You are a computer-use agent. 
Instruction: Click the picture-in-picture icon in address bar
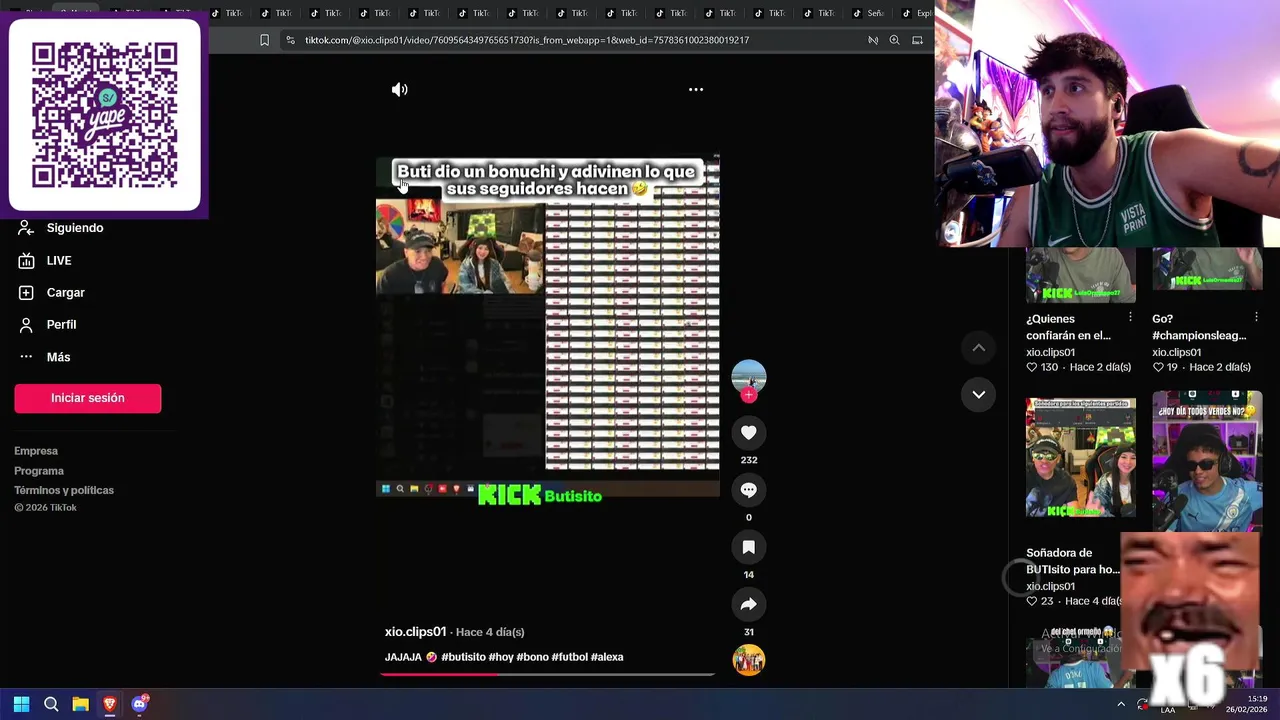[917, 40]
